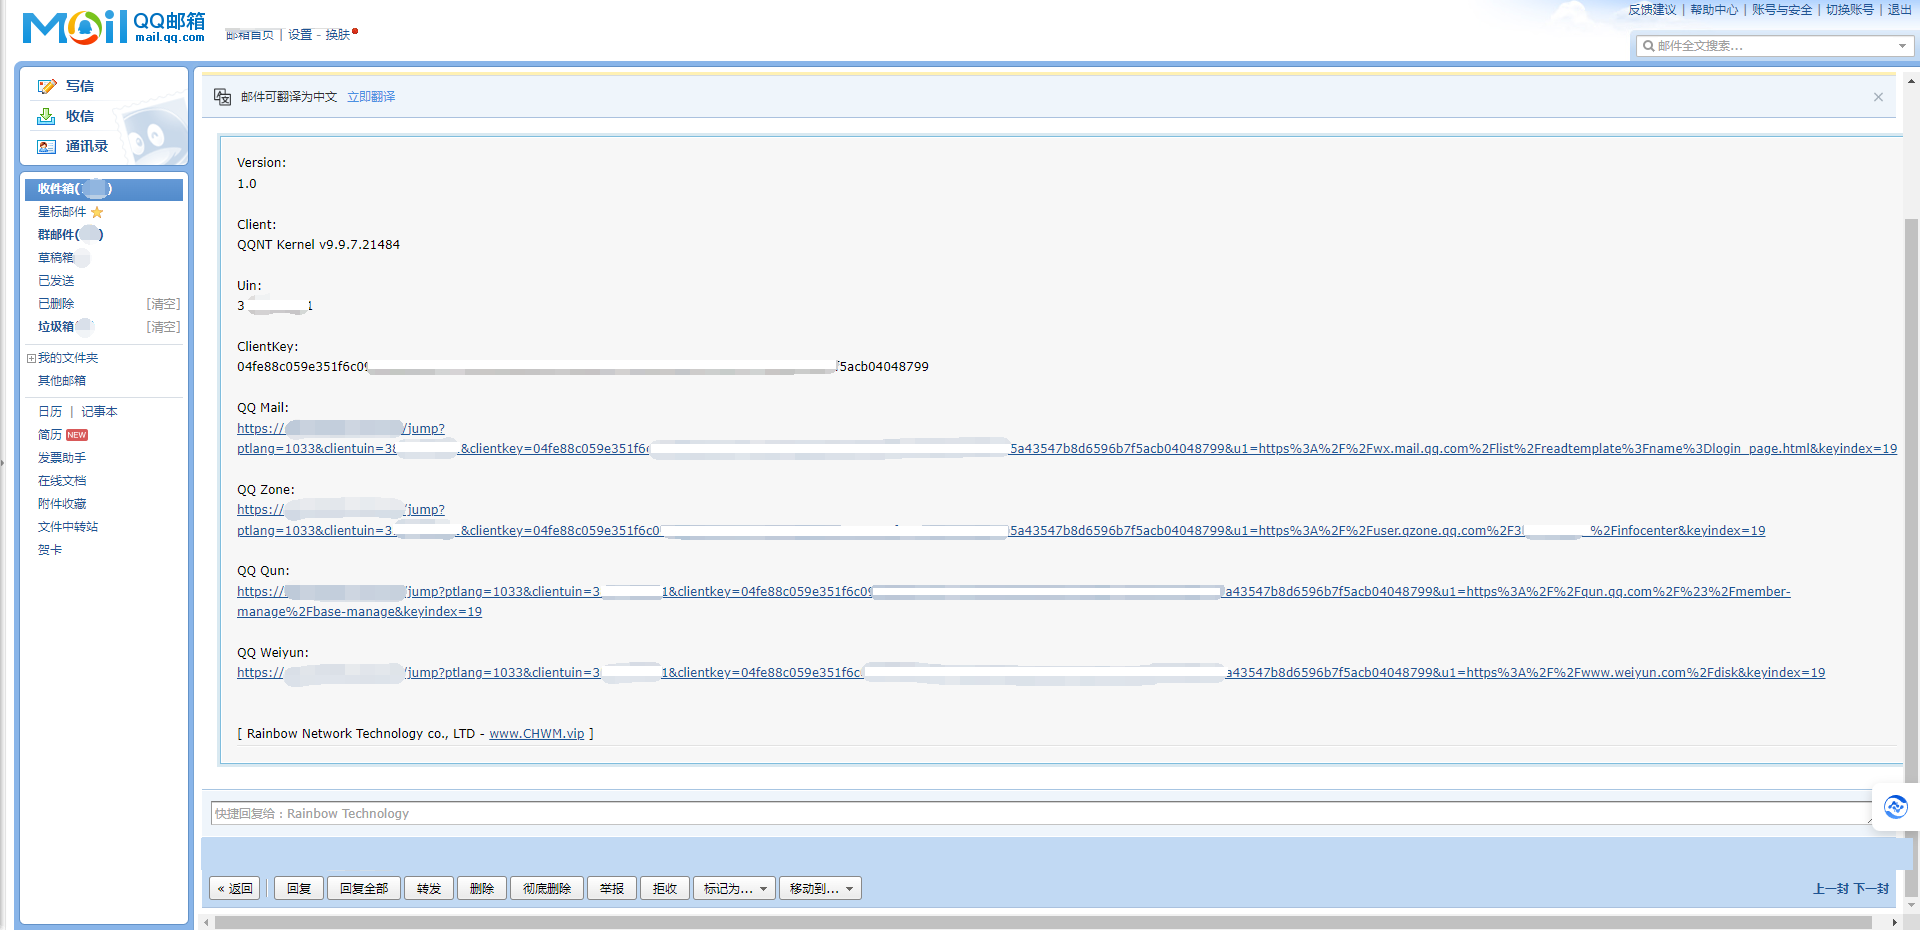The height and width of the screenshot is (930, 1920).
Task: Click 退出 to log out
Action: pos(1900,10)
